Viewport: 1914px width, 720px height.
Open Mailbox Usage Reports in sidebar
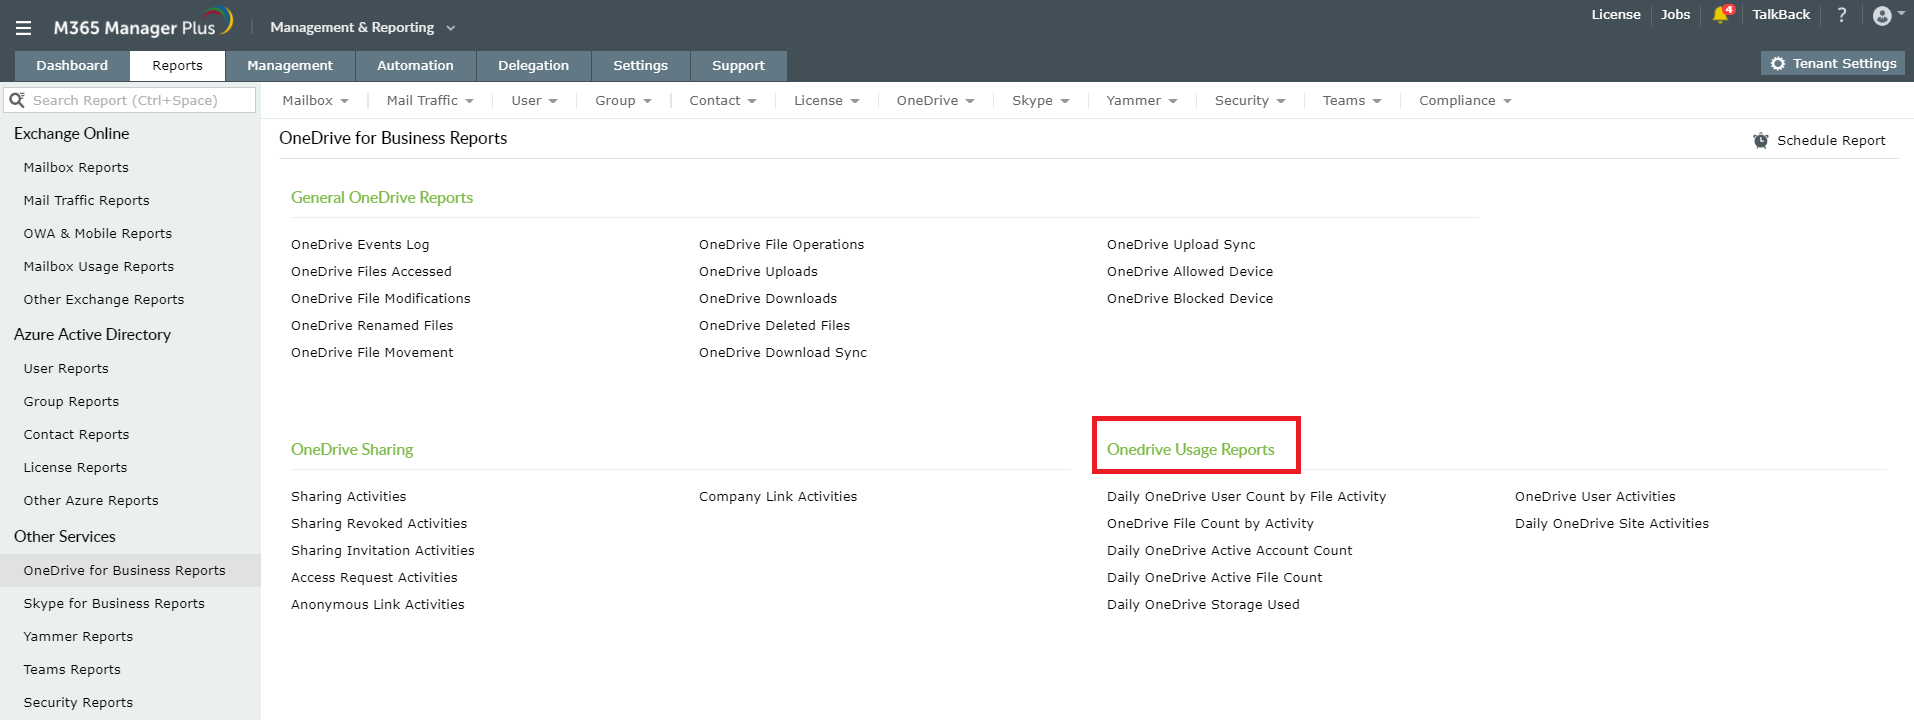[99, 267]
